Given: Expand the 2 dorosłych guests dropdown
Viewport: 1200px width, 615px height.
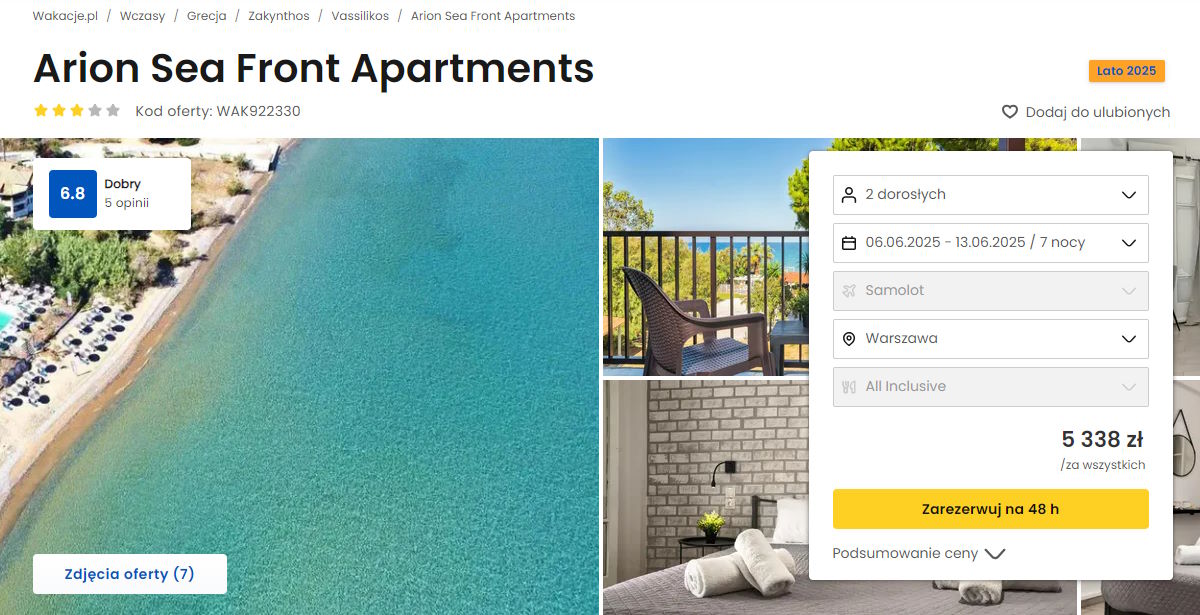Looking at the screenshot, I should (990, 195).
